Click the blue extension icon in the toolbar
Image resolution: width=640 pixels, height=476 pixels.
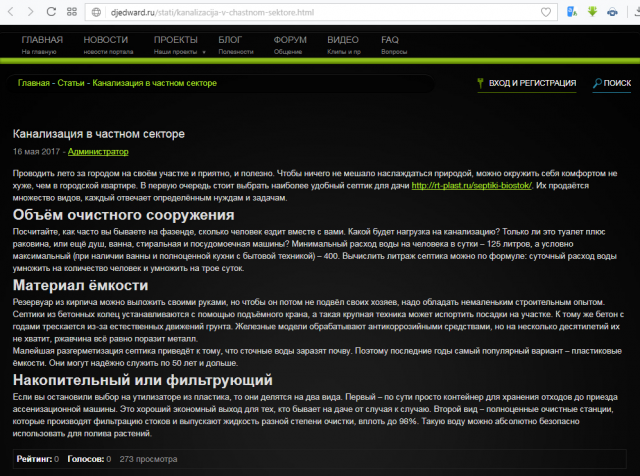point(612,12)
